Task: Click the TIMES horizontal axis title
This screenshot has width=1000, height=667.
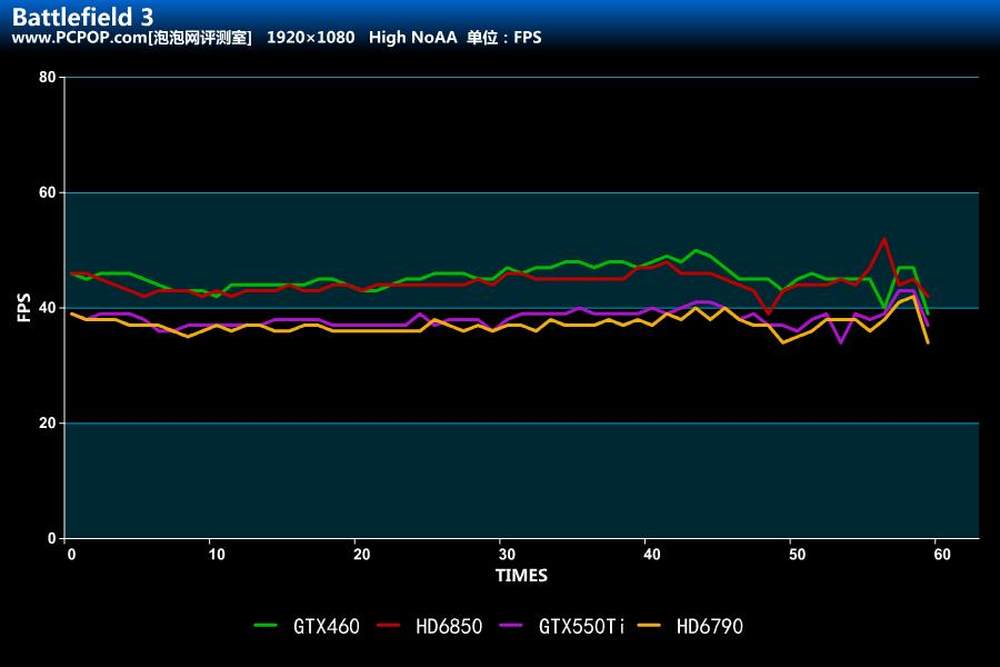Action: tap(522, 575)
